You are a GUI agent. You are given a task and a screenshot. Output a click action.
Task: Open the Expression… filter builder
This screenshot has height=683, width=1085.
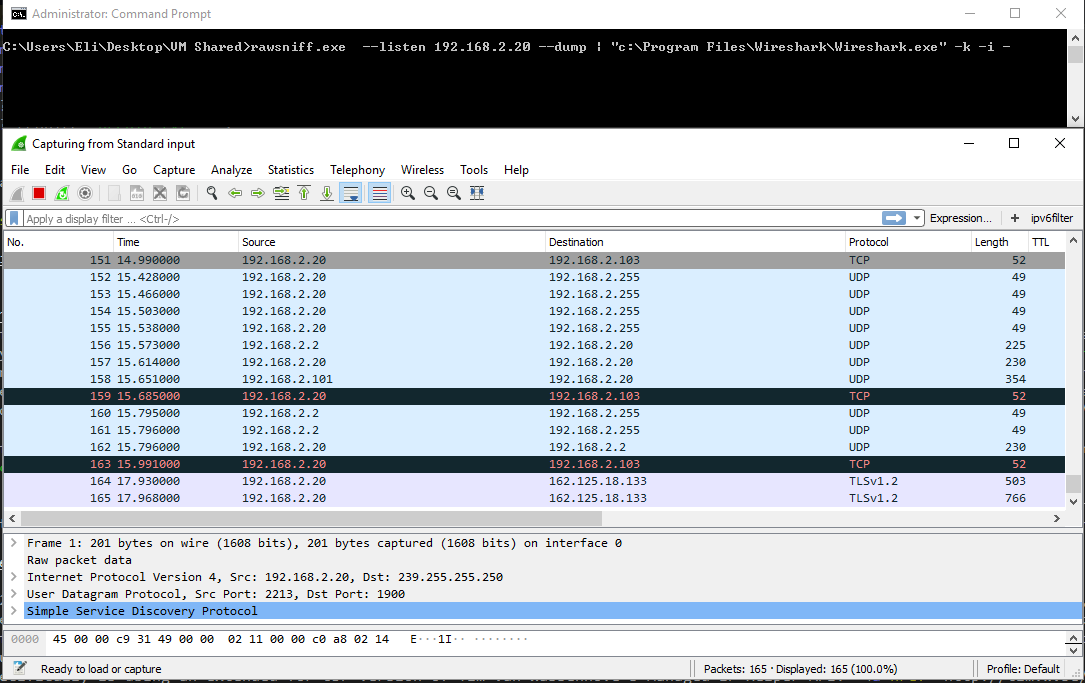tap(960, 219)
